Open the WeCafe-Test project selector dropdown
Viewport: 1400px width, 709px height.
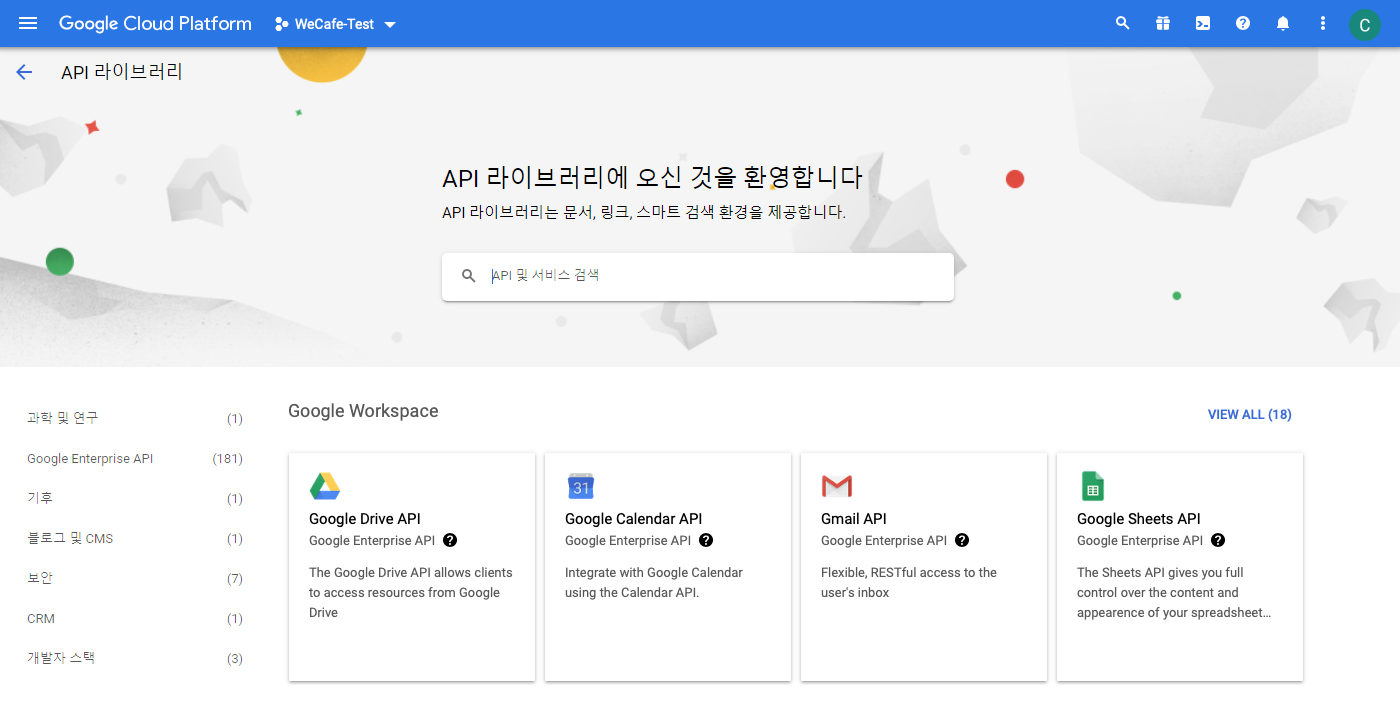click(335, 24)
